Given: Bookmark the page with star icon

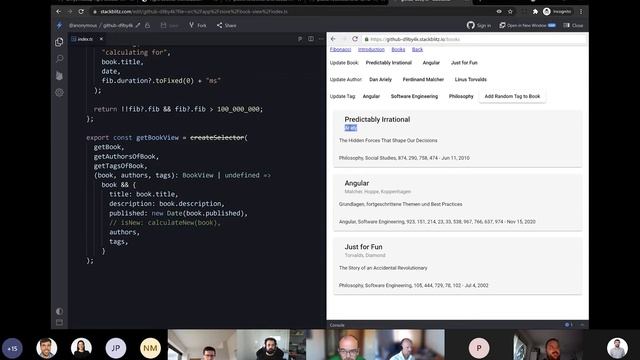Looking at the screenshot, I should [x=510, y=11].
